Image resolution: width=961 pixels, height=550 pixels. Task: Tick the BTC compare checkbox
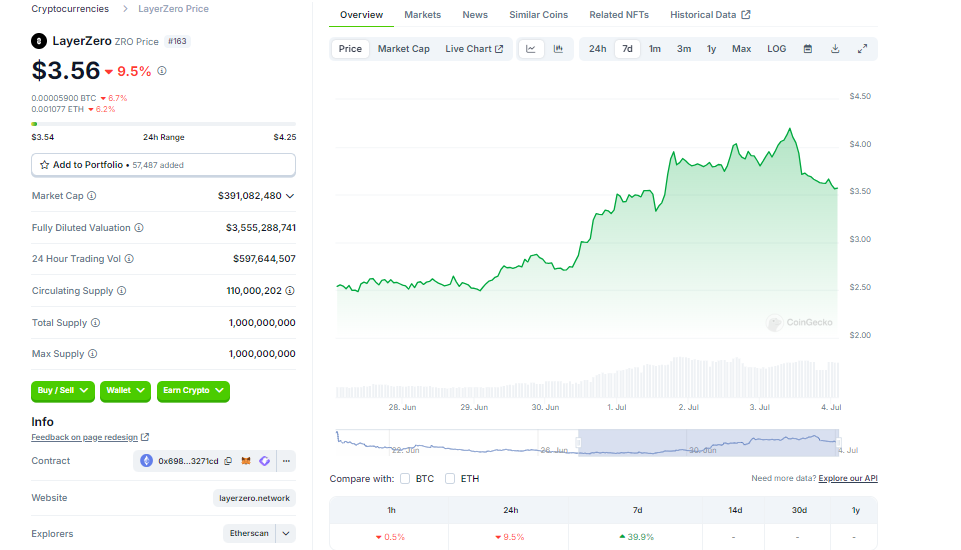[x=405, y=479]
